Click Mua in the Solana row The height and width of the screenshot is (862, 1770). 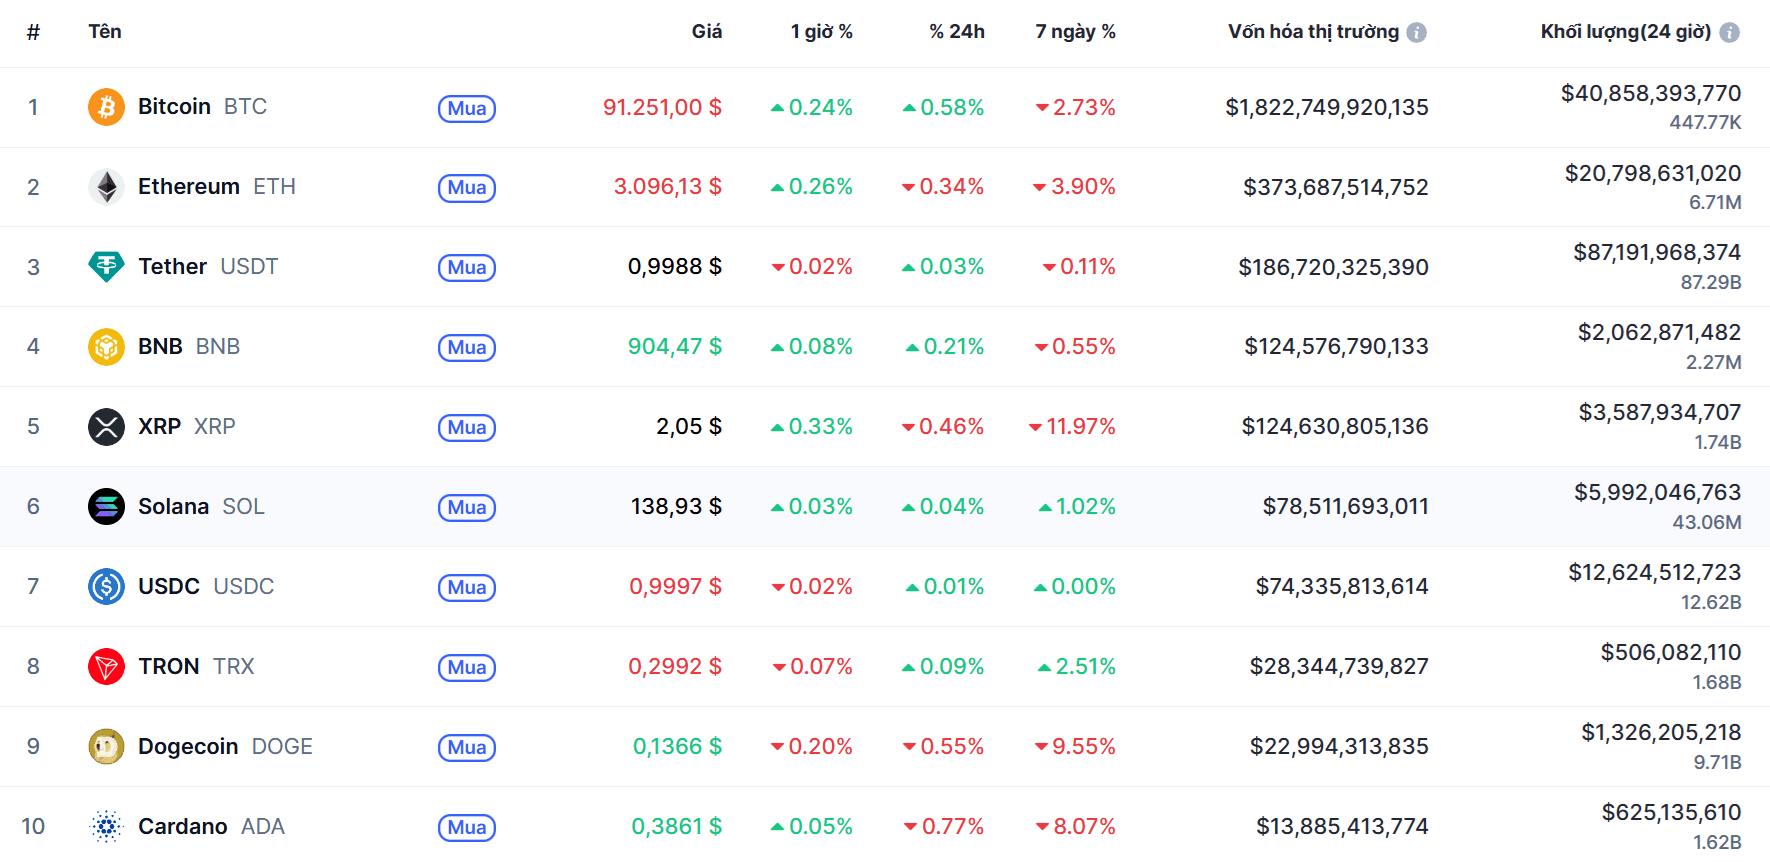[467, 508]
